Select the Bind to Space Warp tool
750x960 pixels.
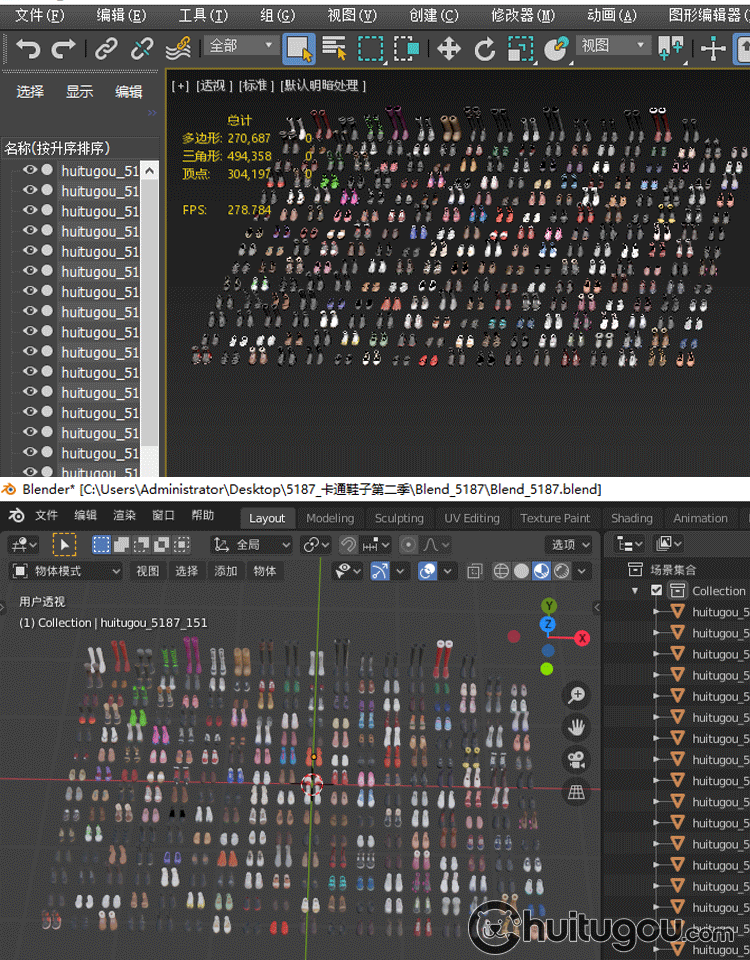tap(178, 48)
